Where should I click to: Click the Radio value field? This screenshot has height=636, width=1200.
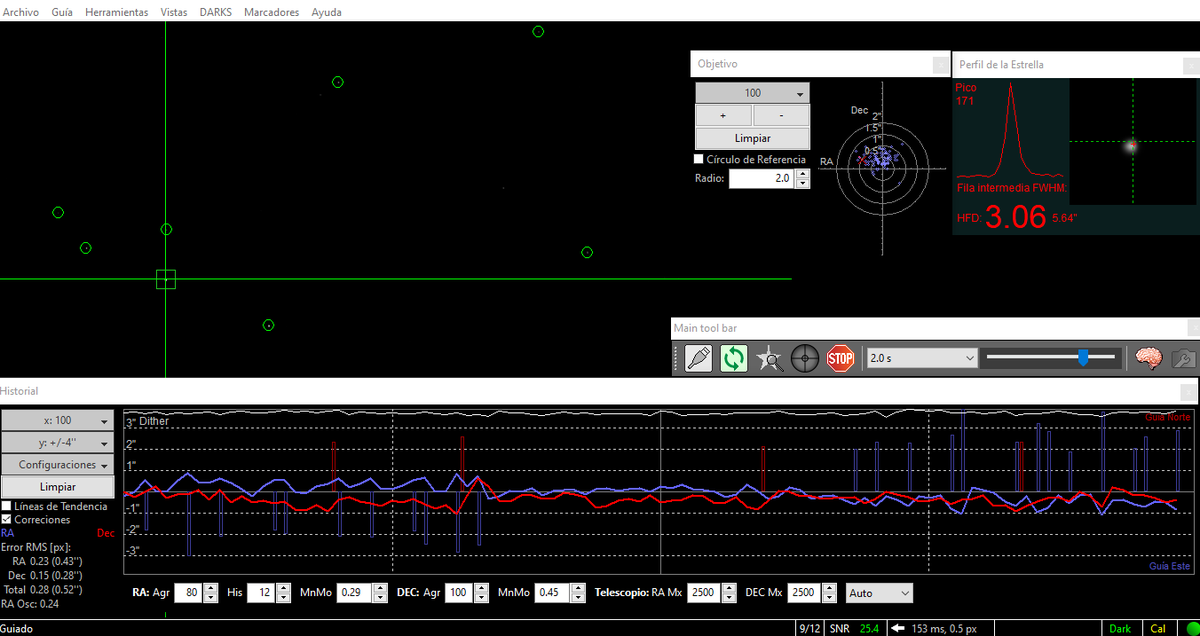[761, 179]
